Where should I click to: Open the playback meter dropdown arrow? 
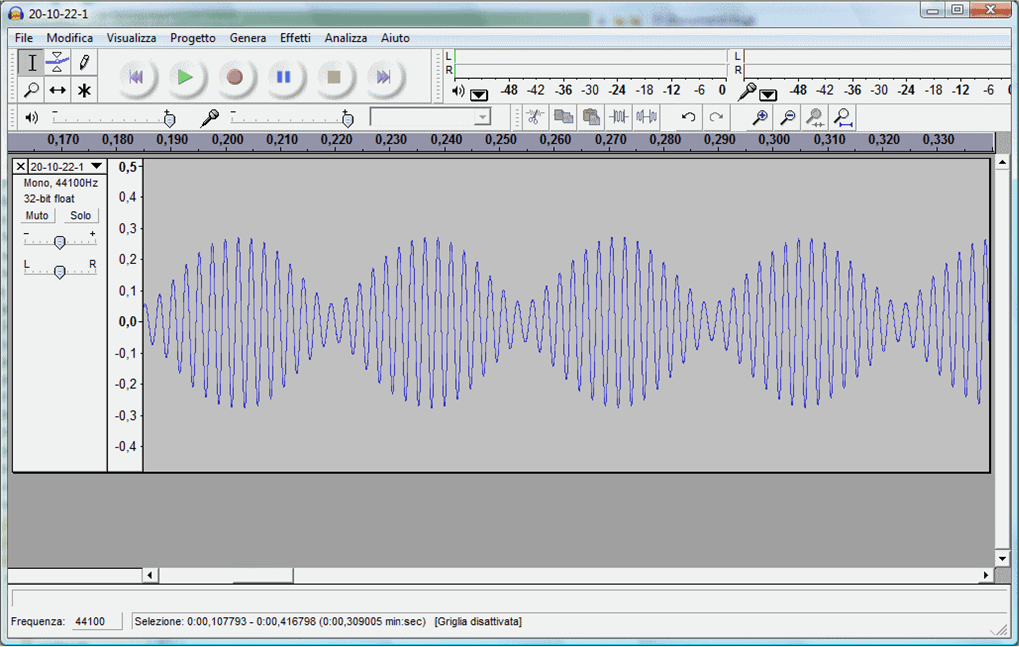click(x=479, y=95)
